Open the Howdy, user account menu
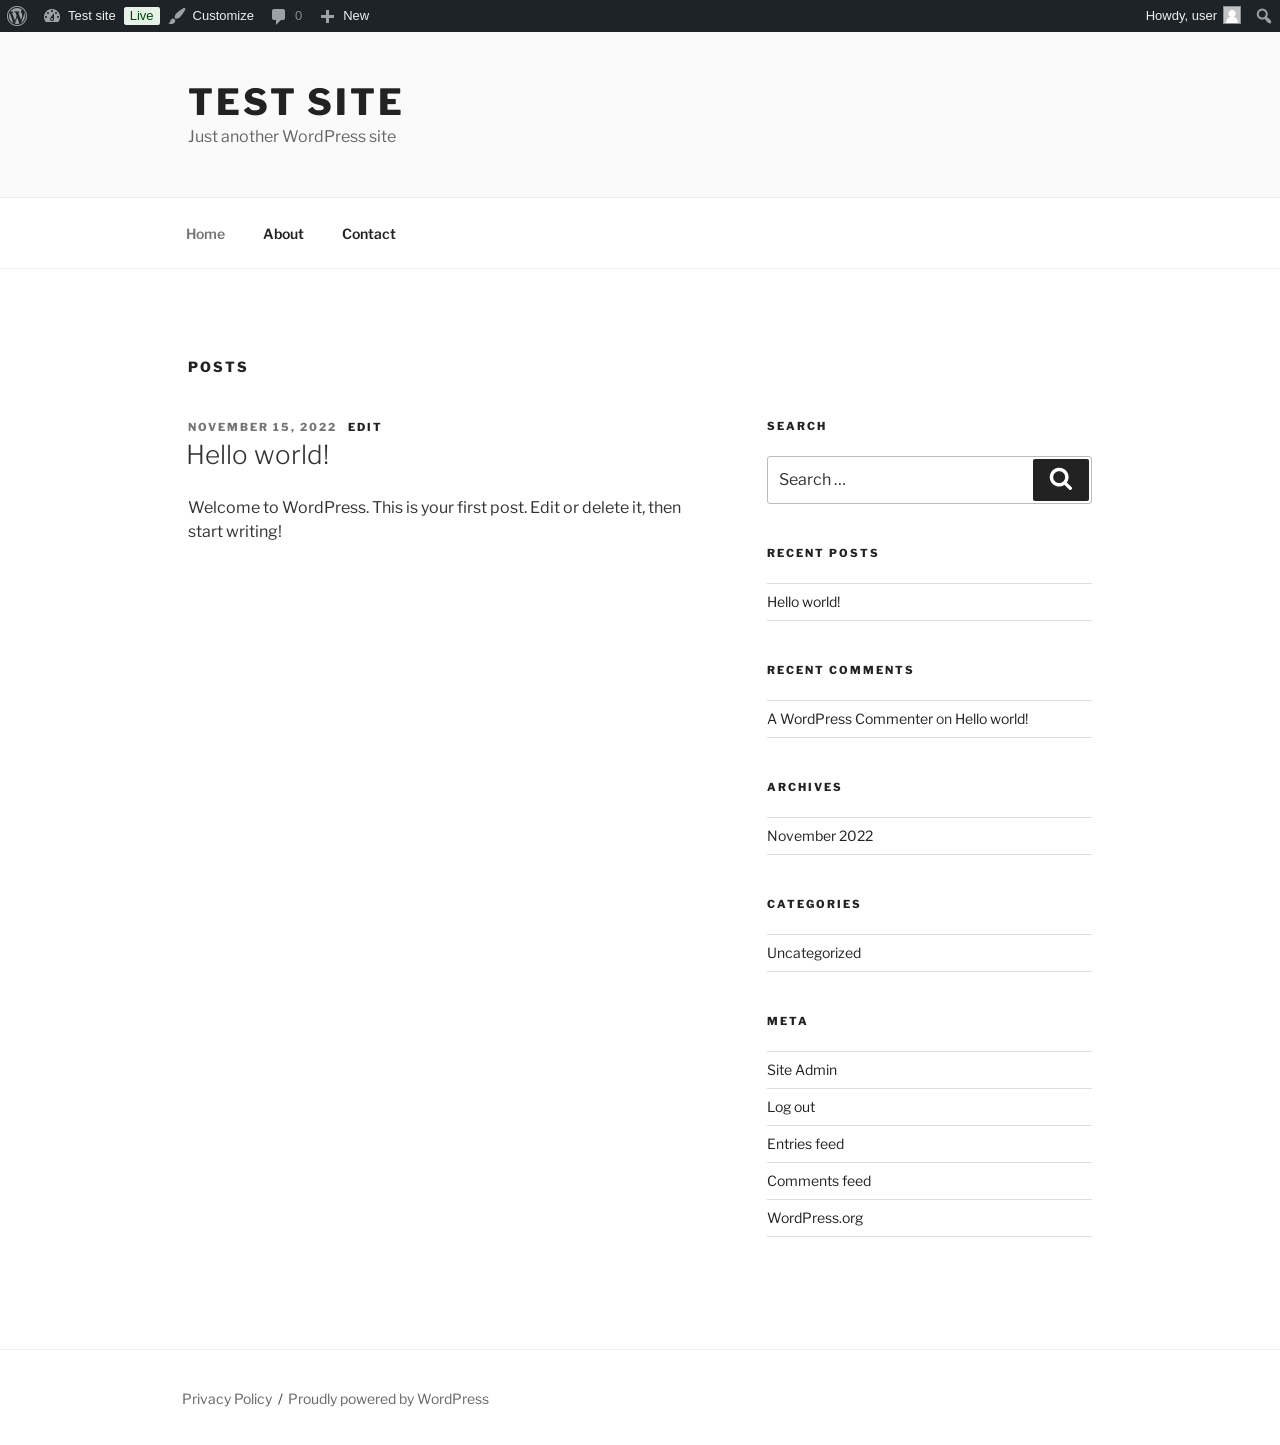 1180,16
